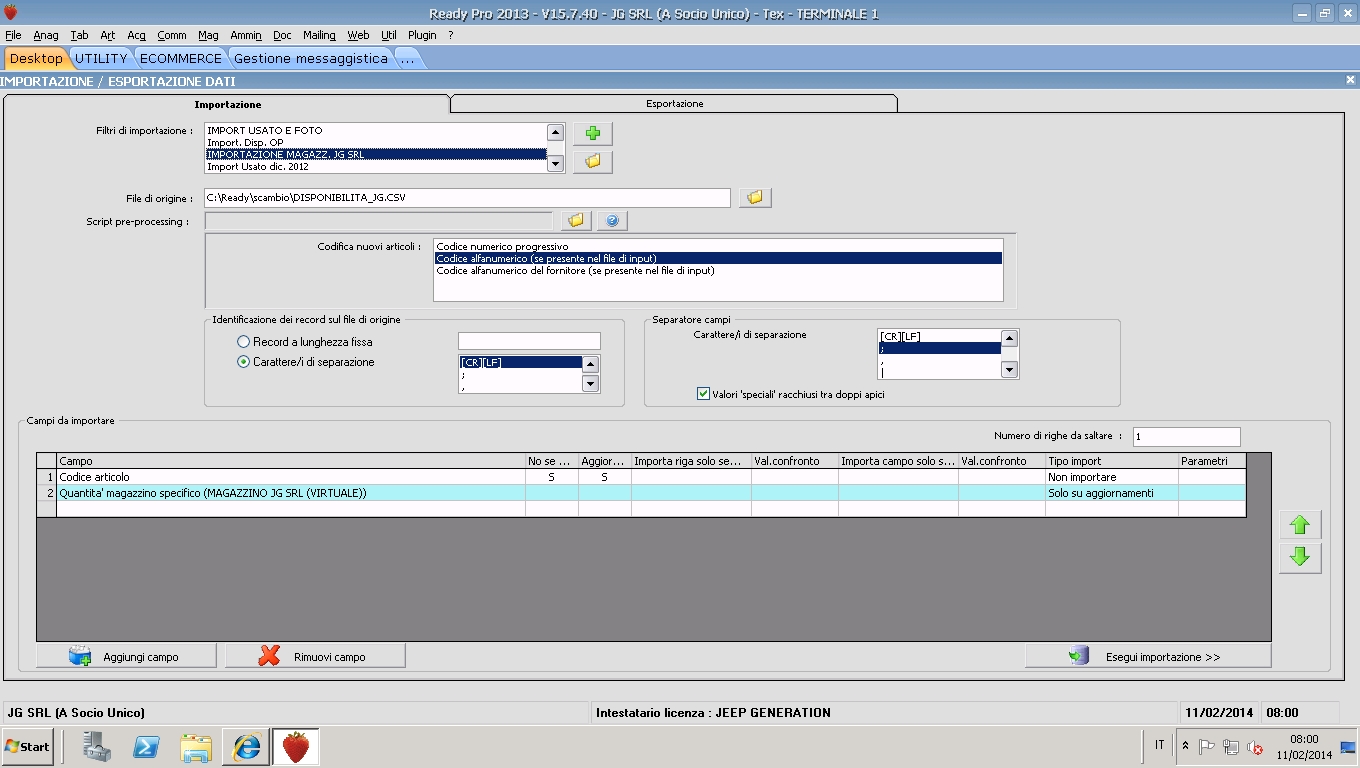The height and width of the screenshot is (768, 1360).
Task: Open the Mag menu
Action: [x=208, y=35]
